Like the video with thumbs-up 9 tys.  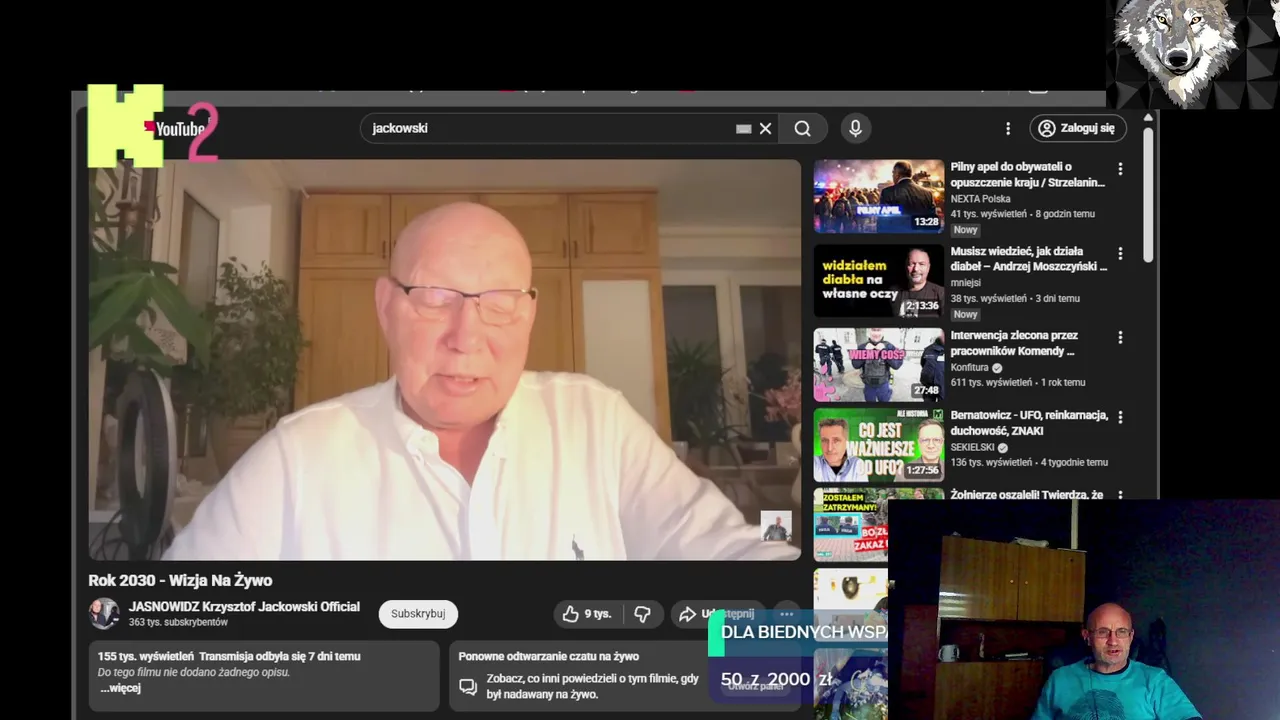tap(587, 614)
